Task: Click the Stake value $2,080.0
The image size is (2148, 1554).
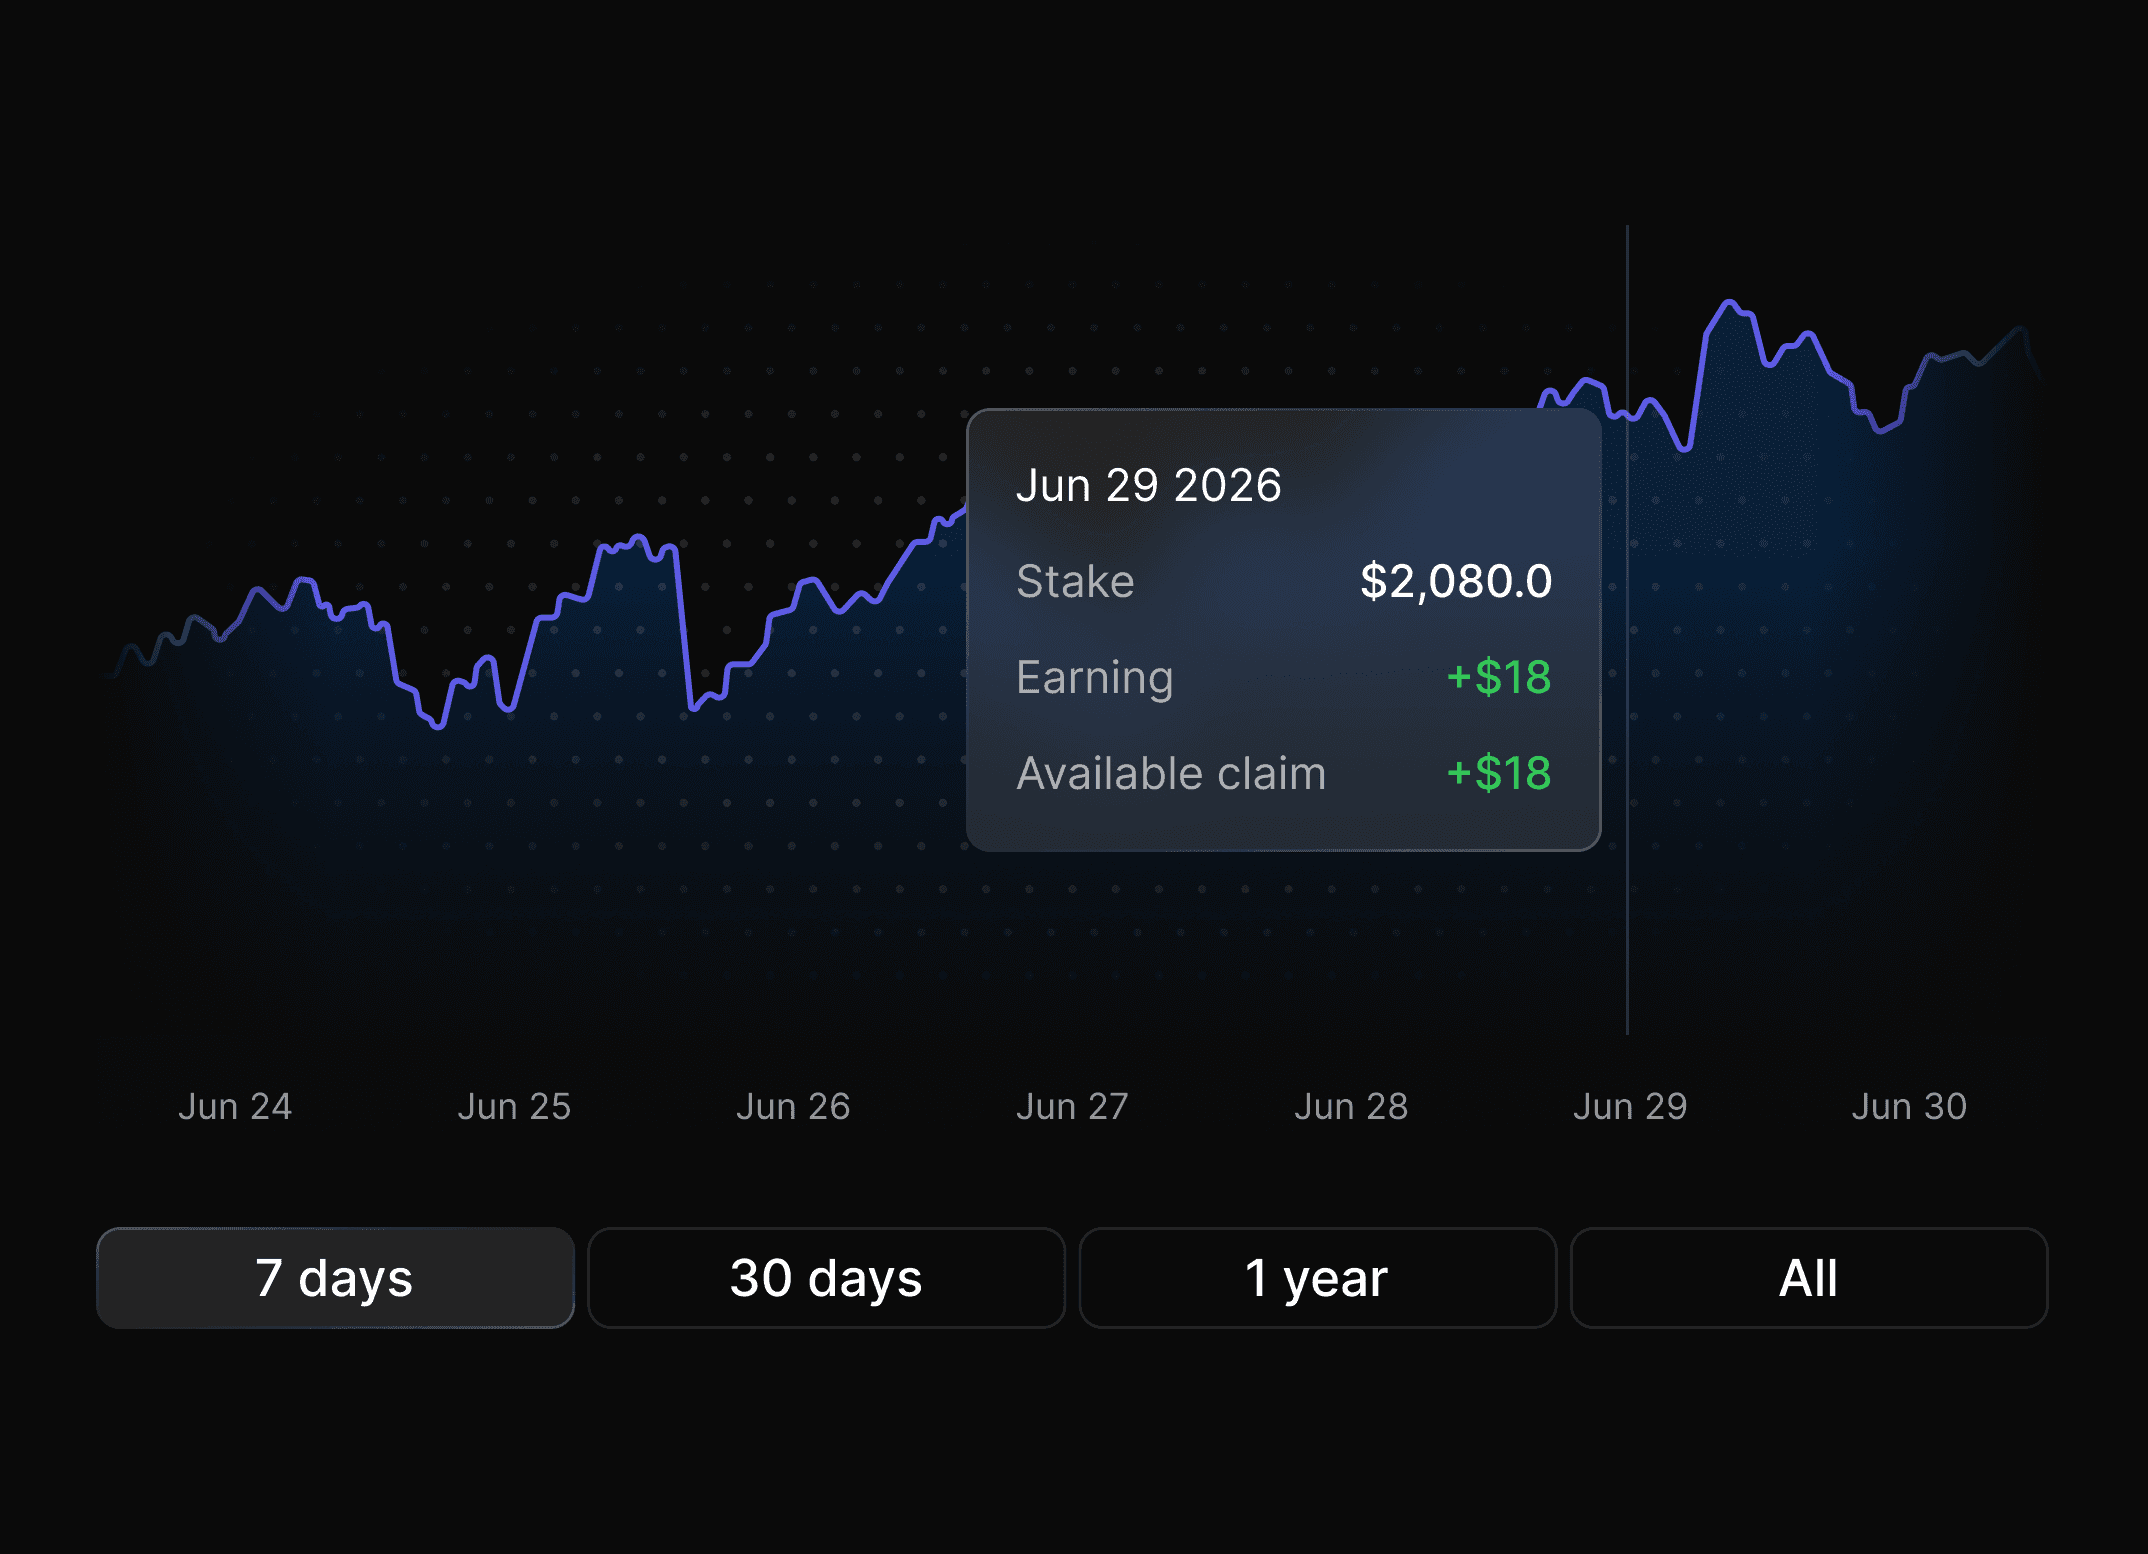Action: pyautogui.click(x=1456, y=581)
